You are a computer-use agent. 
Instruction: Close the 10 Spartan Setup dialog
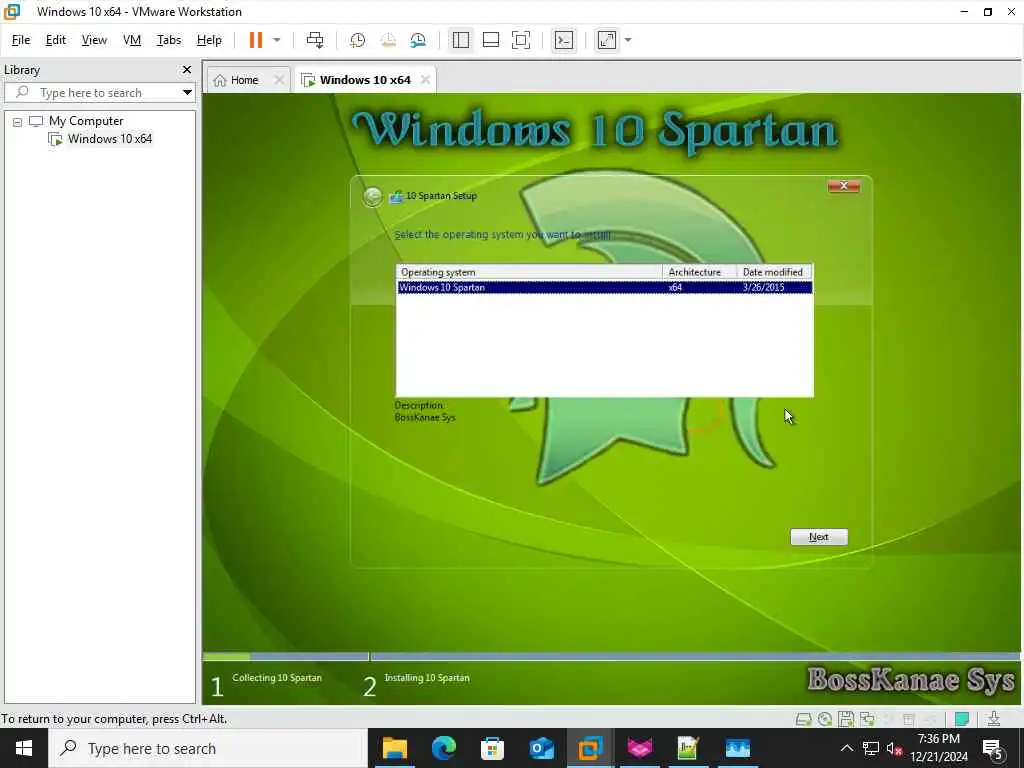[844, 186]
